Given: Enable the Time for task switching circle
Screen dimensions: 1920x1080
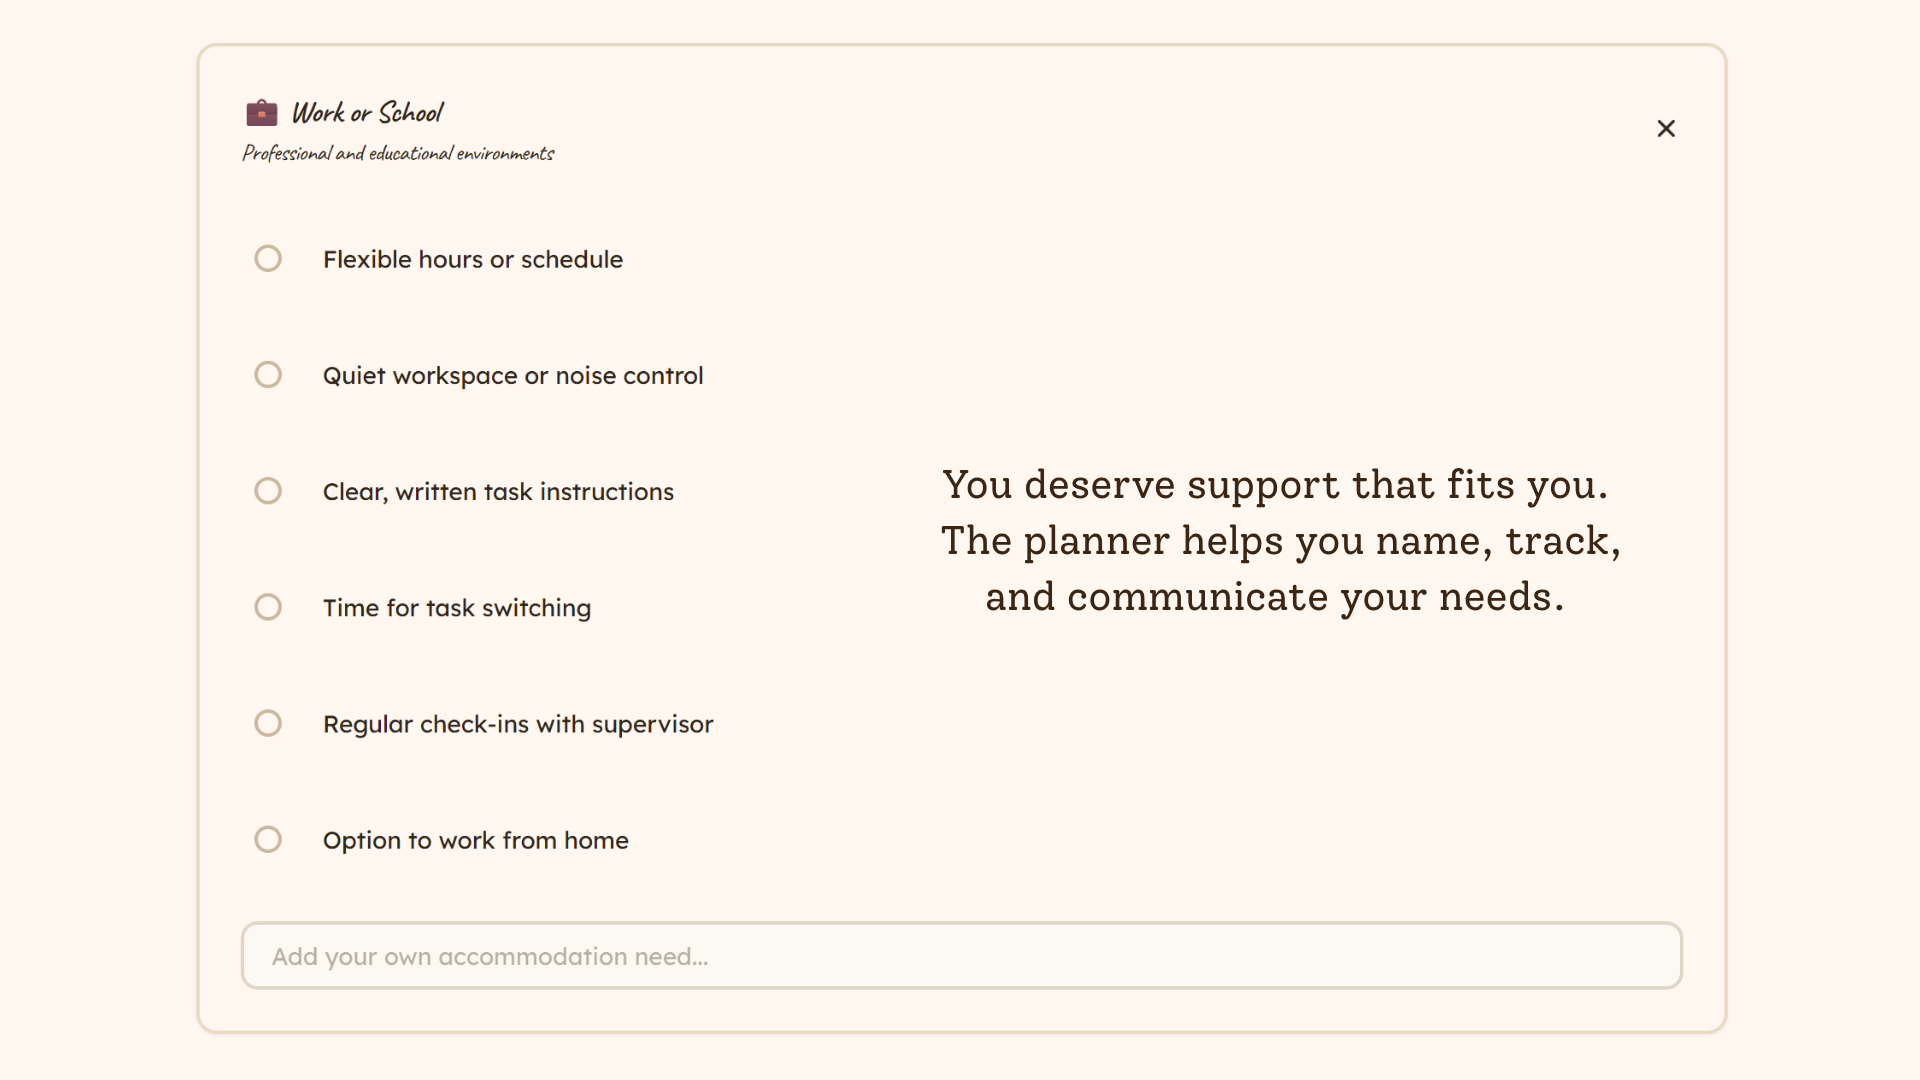Looking at the screenshot, I should pyautogui.click(x=268, y=607).
